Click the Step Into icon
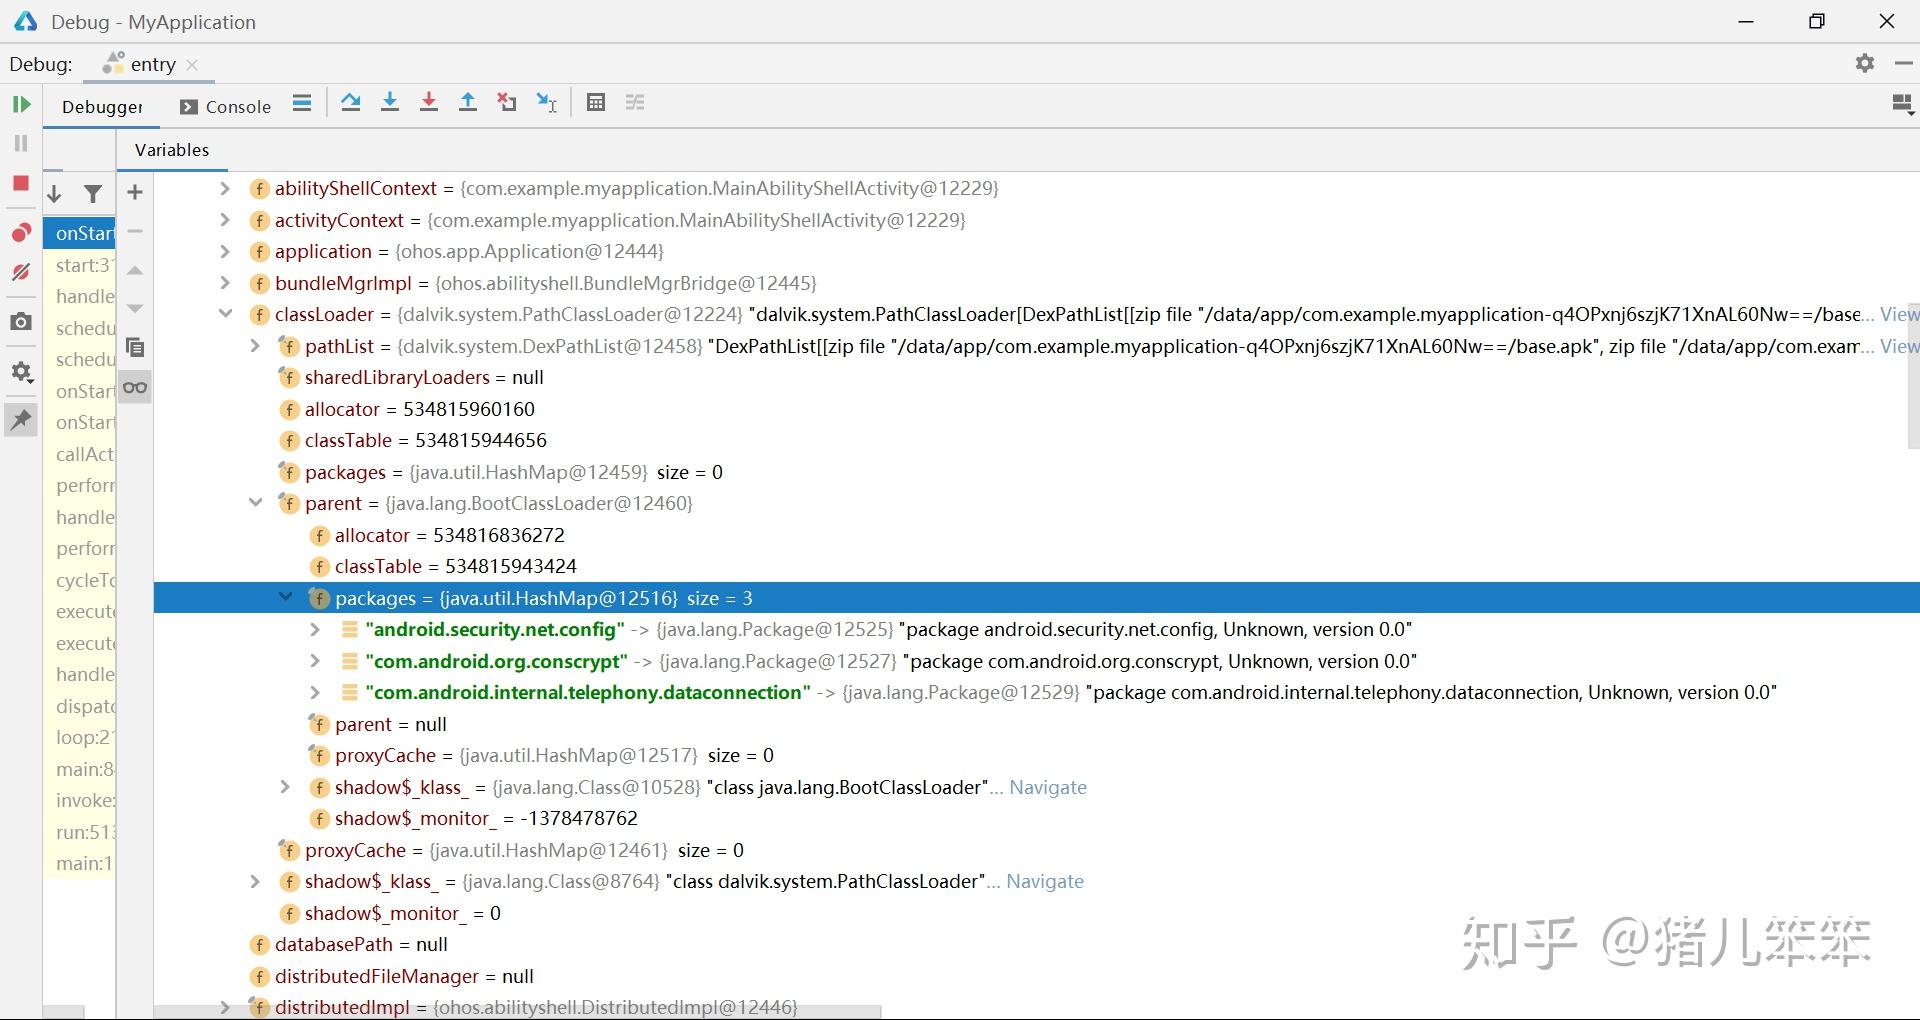 [x=390, y=103]
